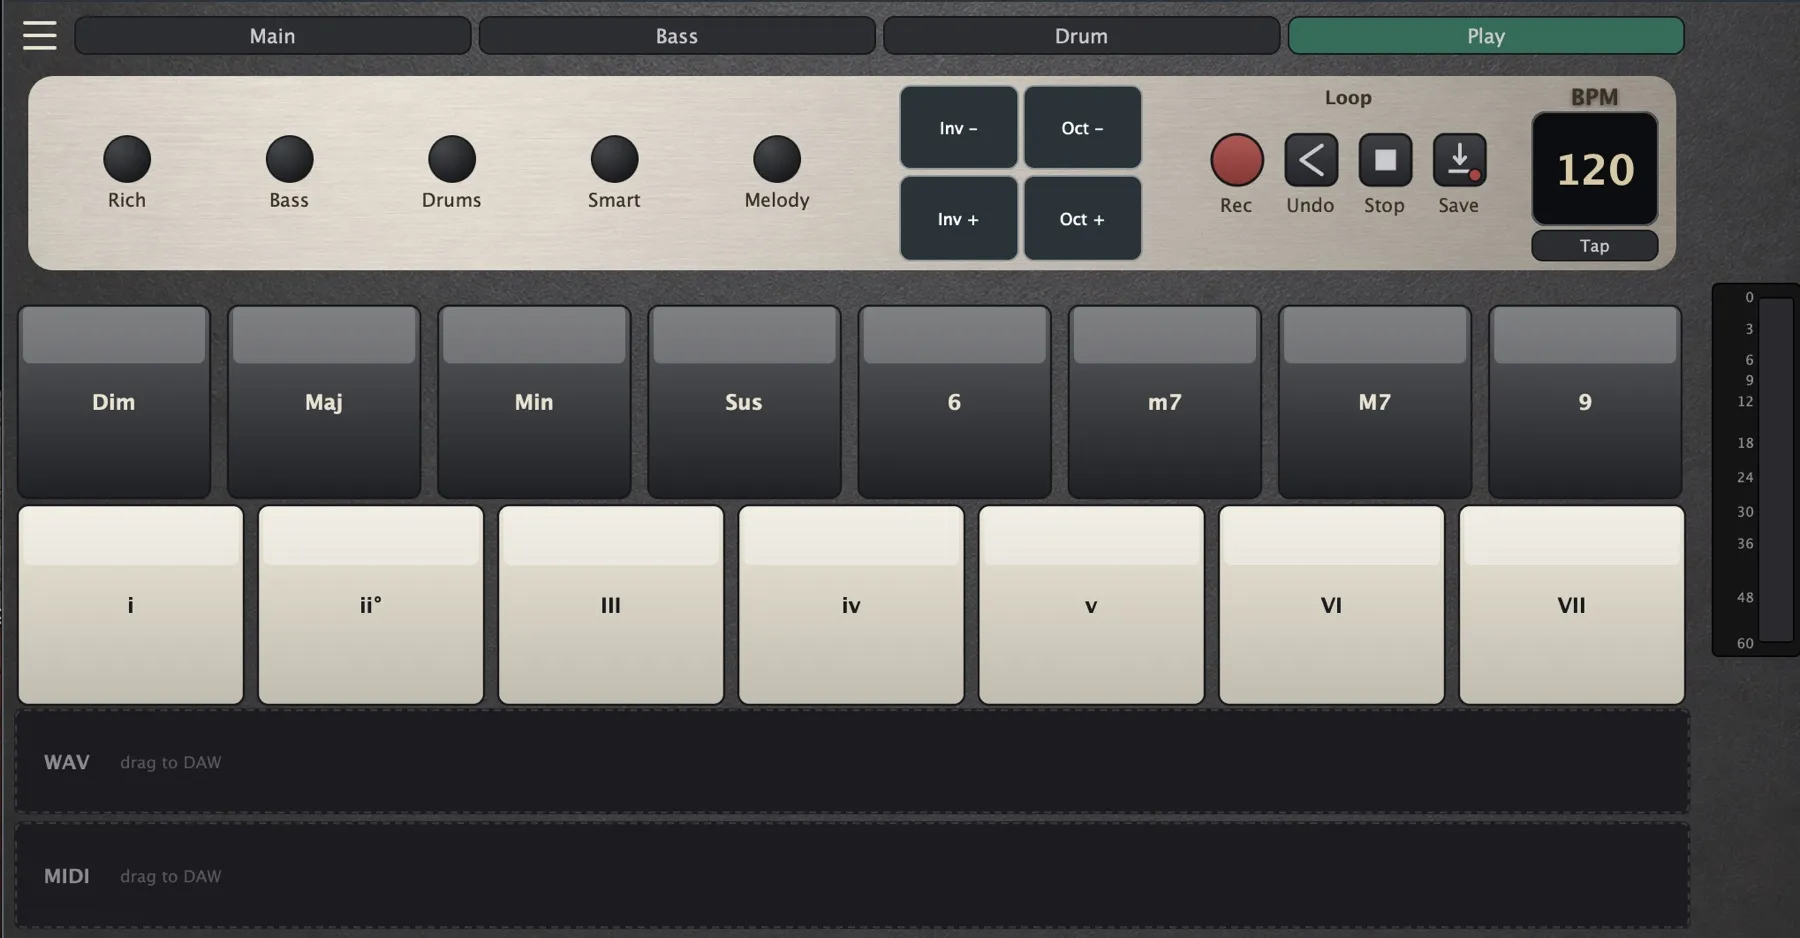Play the i chord key
Viewport: 1800px width, 938px height.
click(x=131, y=605)
